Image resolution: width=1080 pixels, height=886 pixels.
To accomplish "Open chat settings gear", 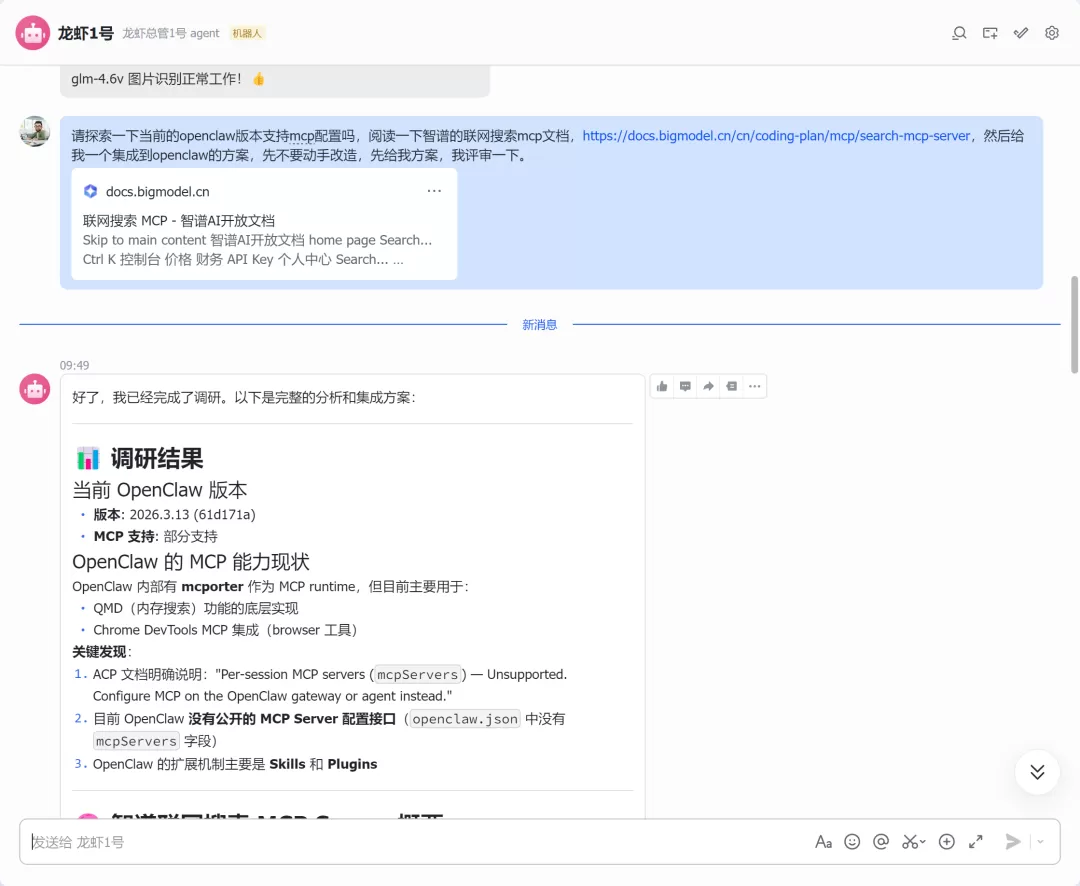I will click(1052, 33).
